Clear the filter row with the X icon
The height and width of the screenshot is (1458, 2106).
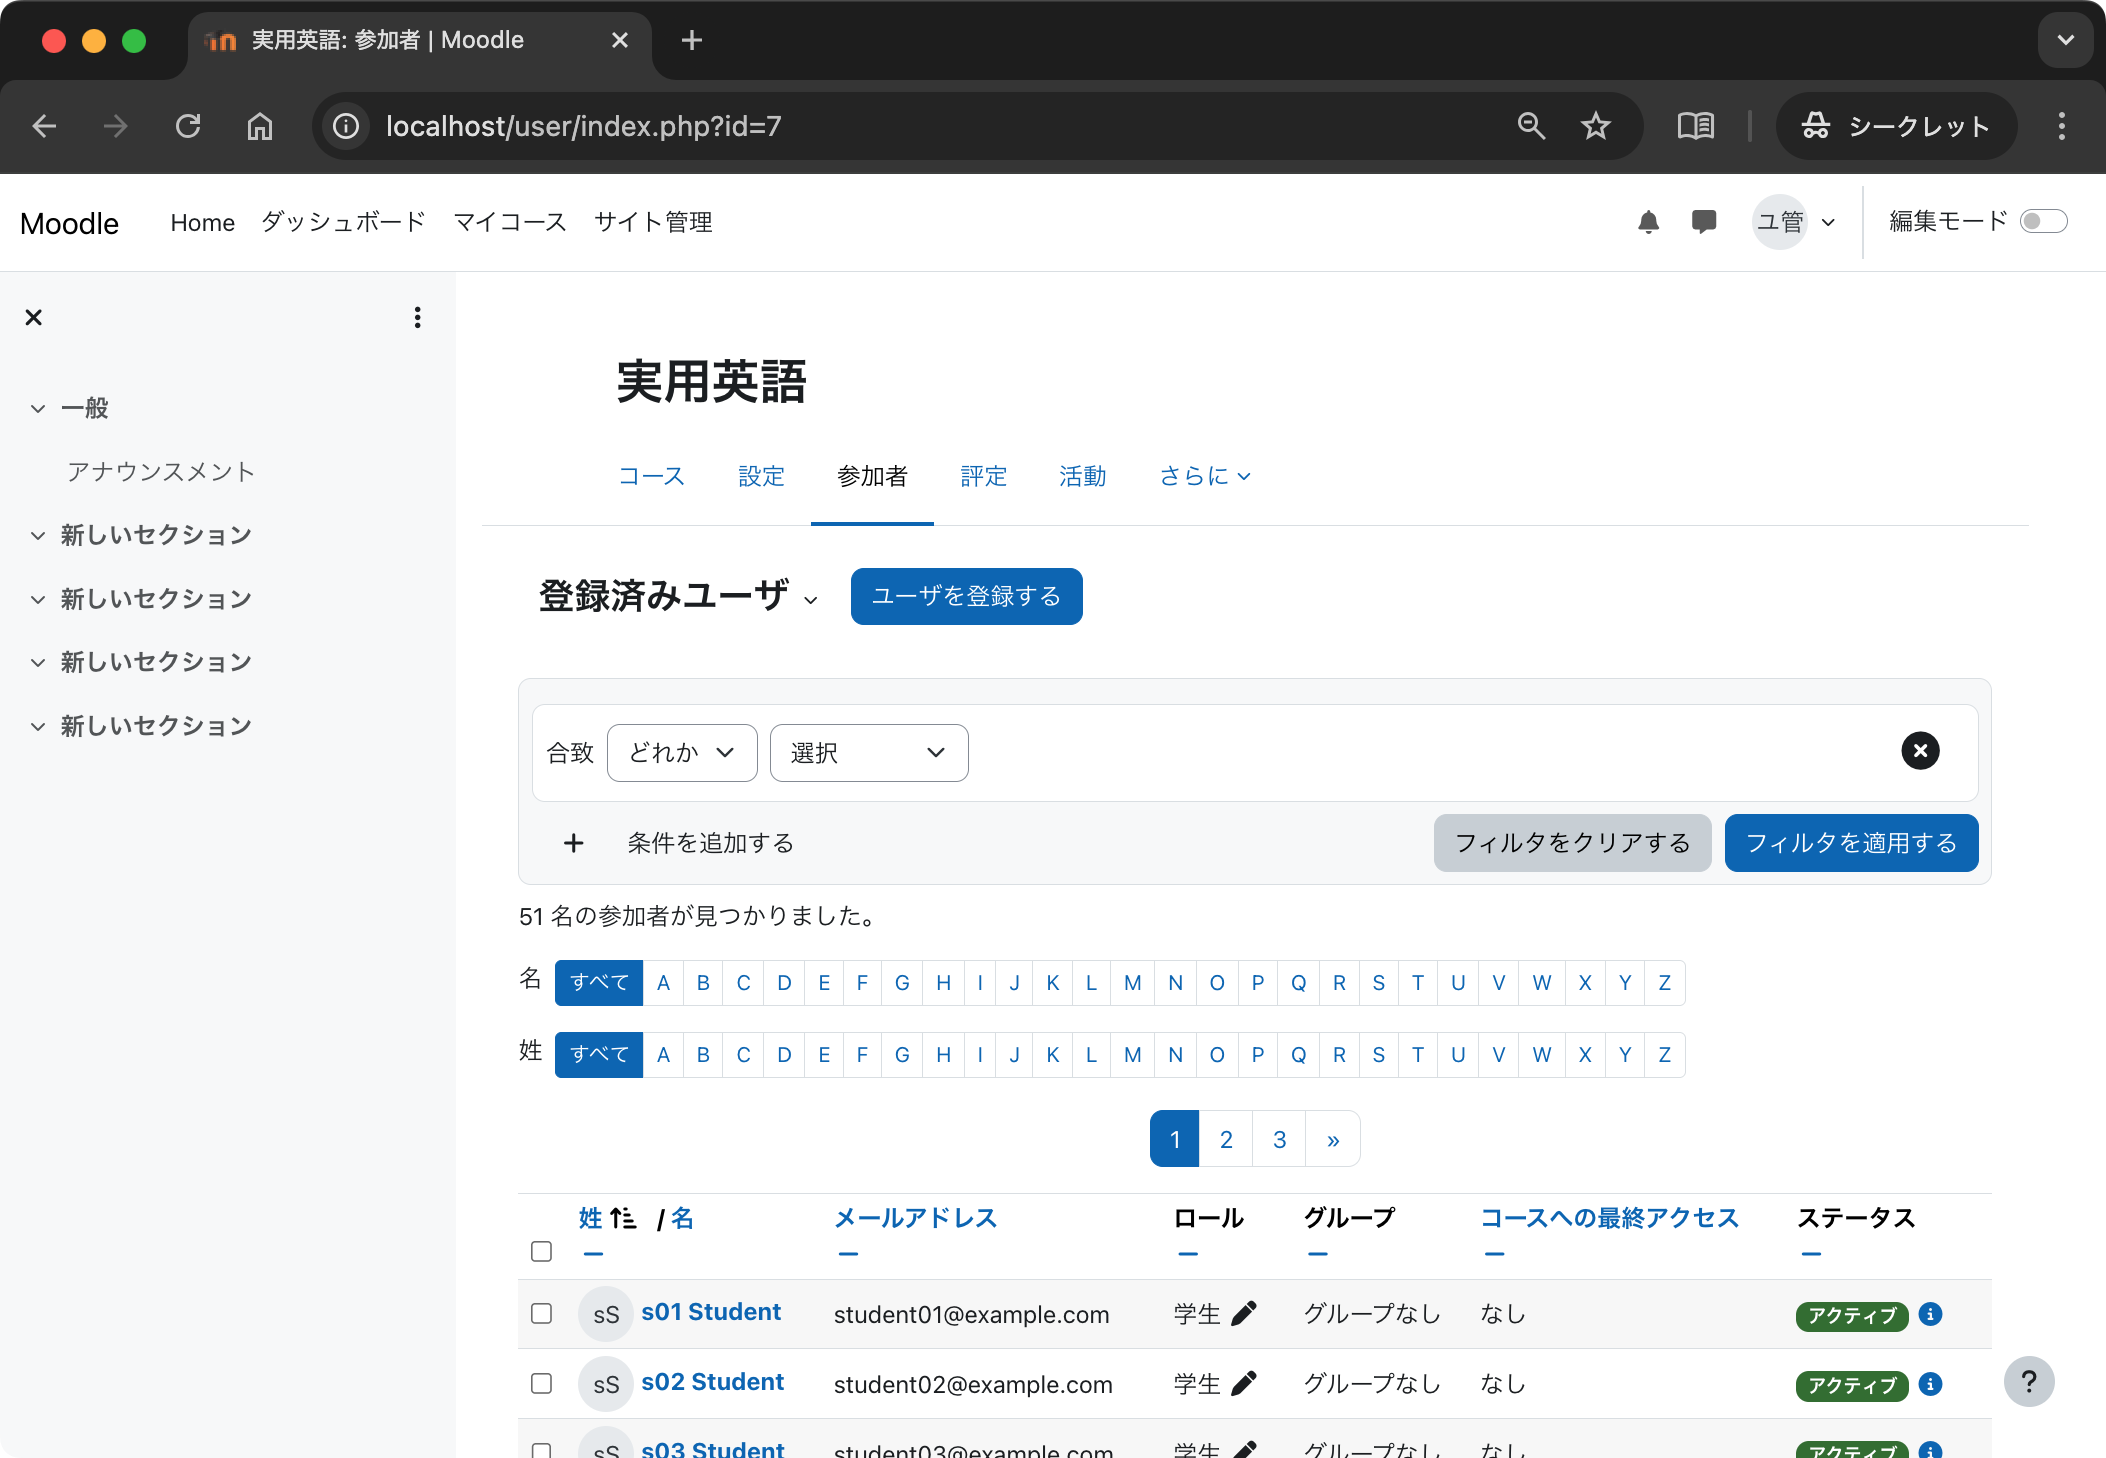click(x=1919, y=751)
